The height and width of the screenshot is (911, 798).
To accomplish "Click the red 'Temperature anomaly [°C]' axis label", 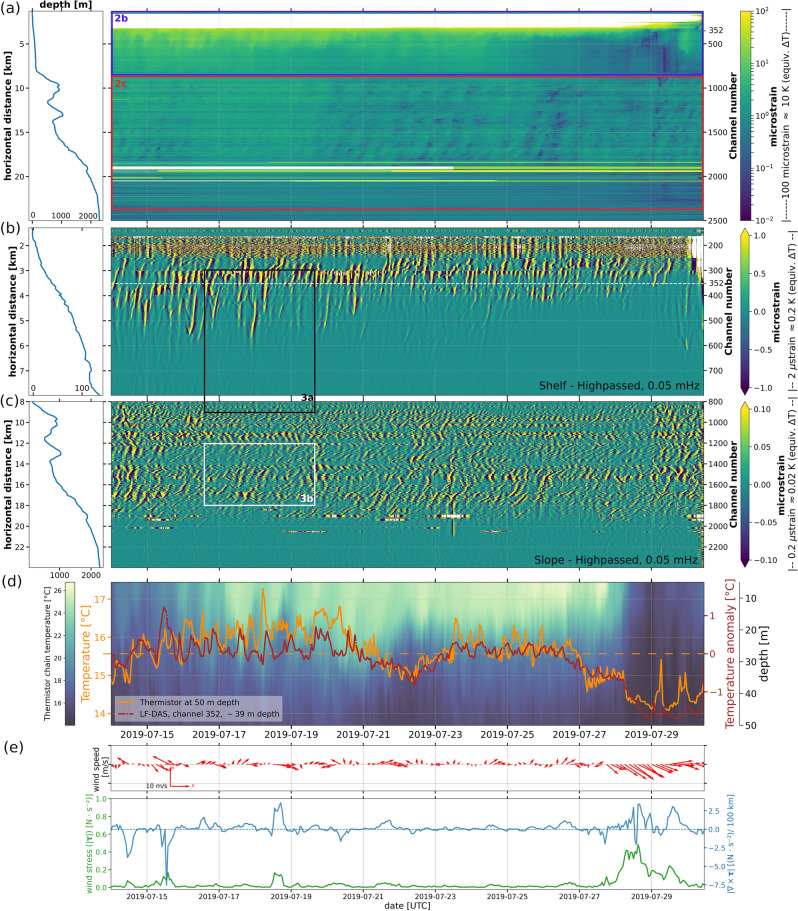I will (x=730, y=653).
